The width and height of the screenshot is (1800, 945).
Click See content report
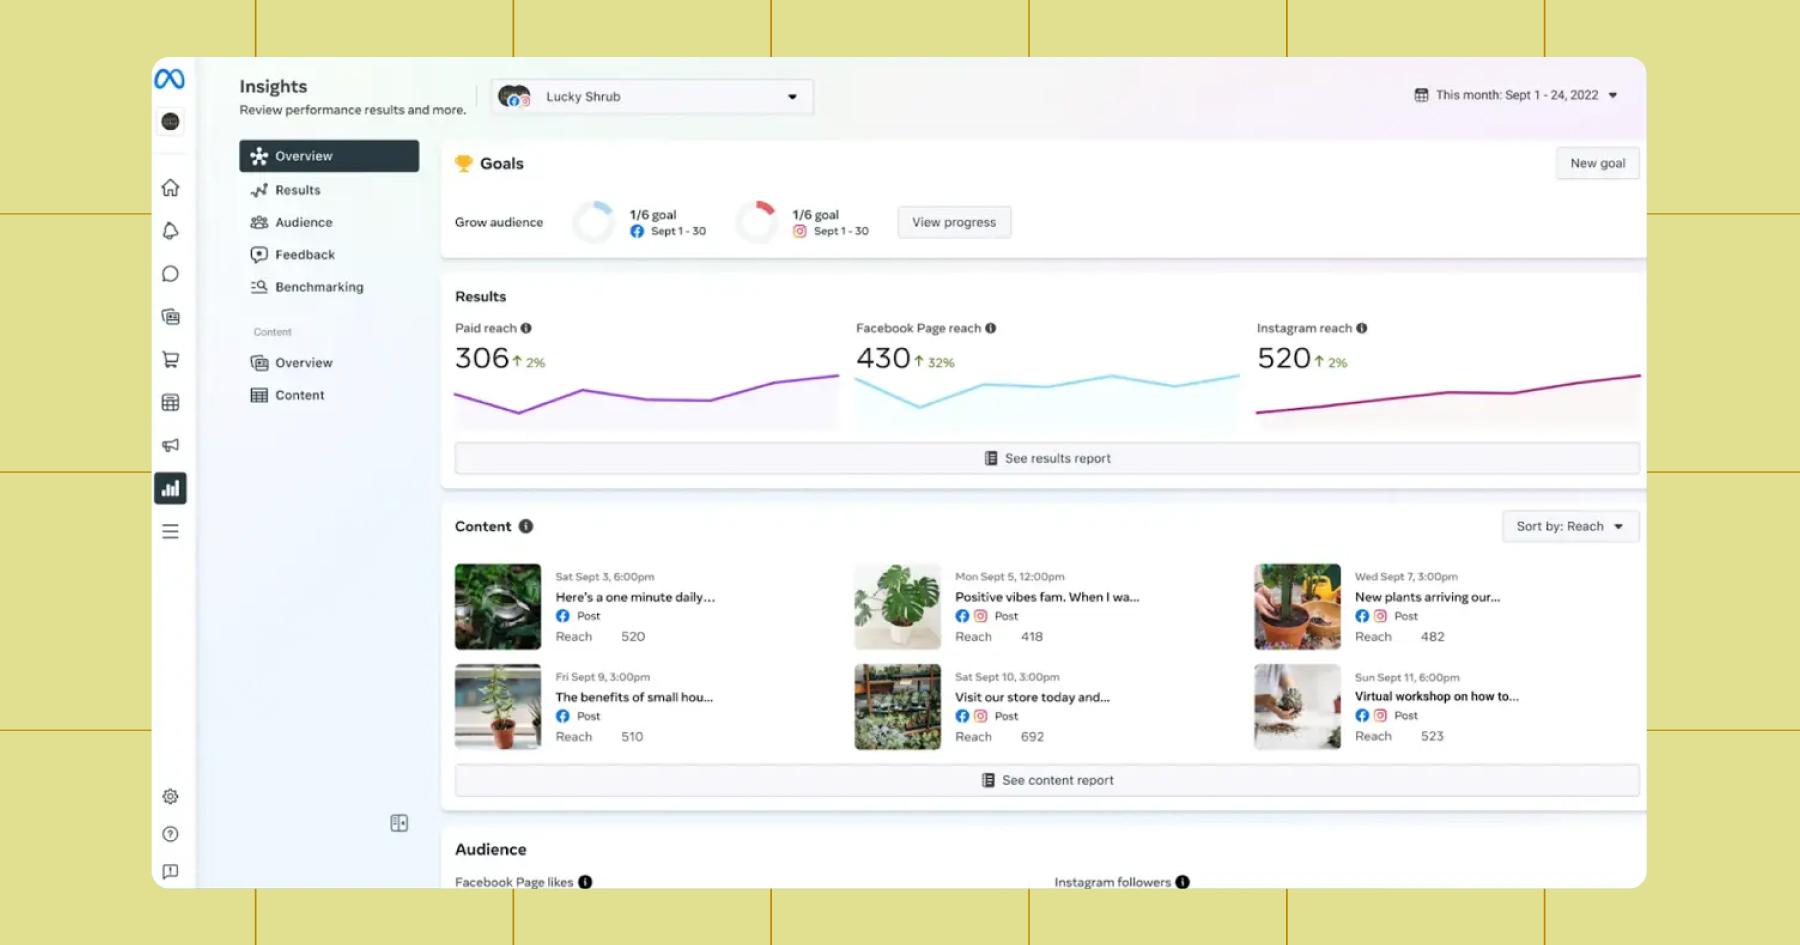point(1047,780)
